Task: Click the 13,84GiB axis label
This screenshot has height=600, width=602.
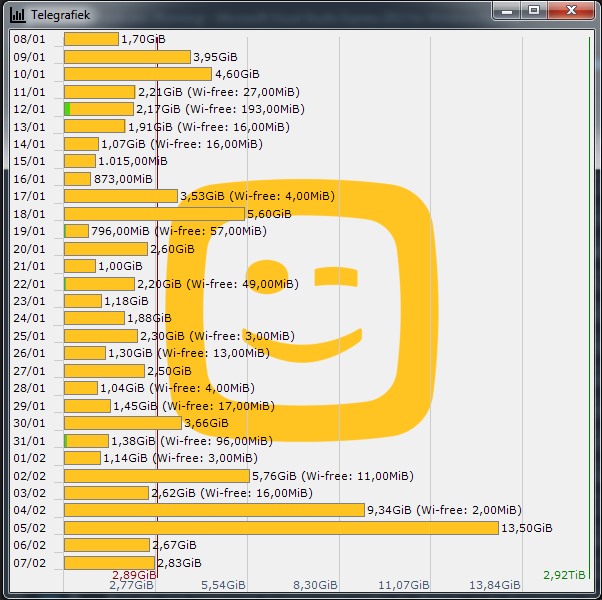Action: point(495,585)
